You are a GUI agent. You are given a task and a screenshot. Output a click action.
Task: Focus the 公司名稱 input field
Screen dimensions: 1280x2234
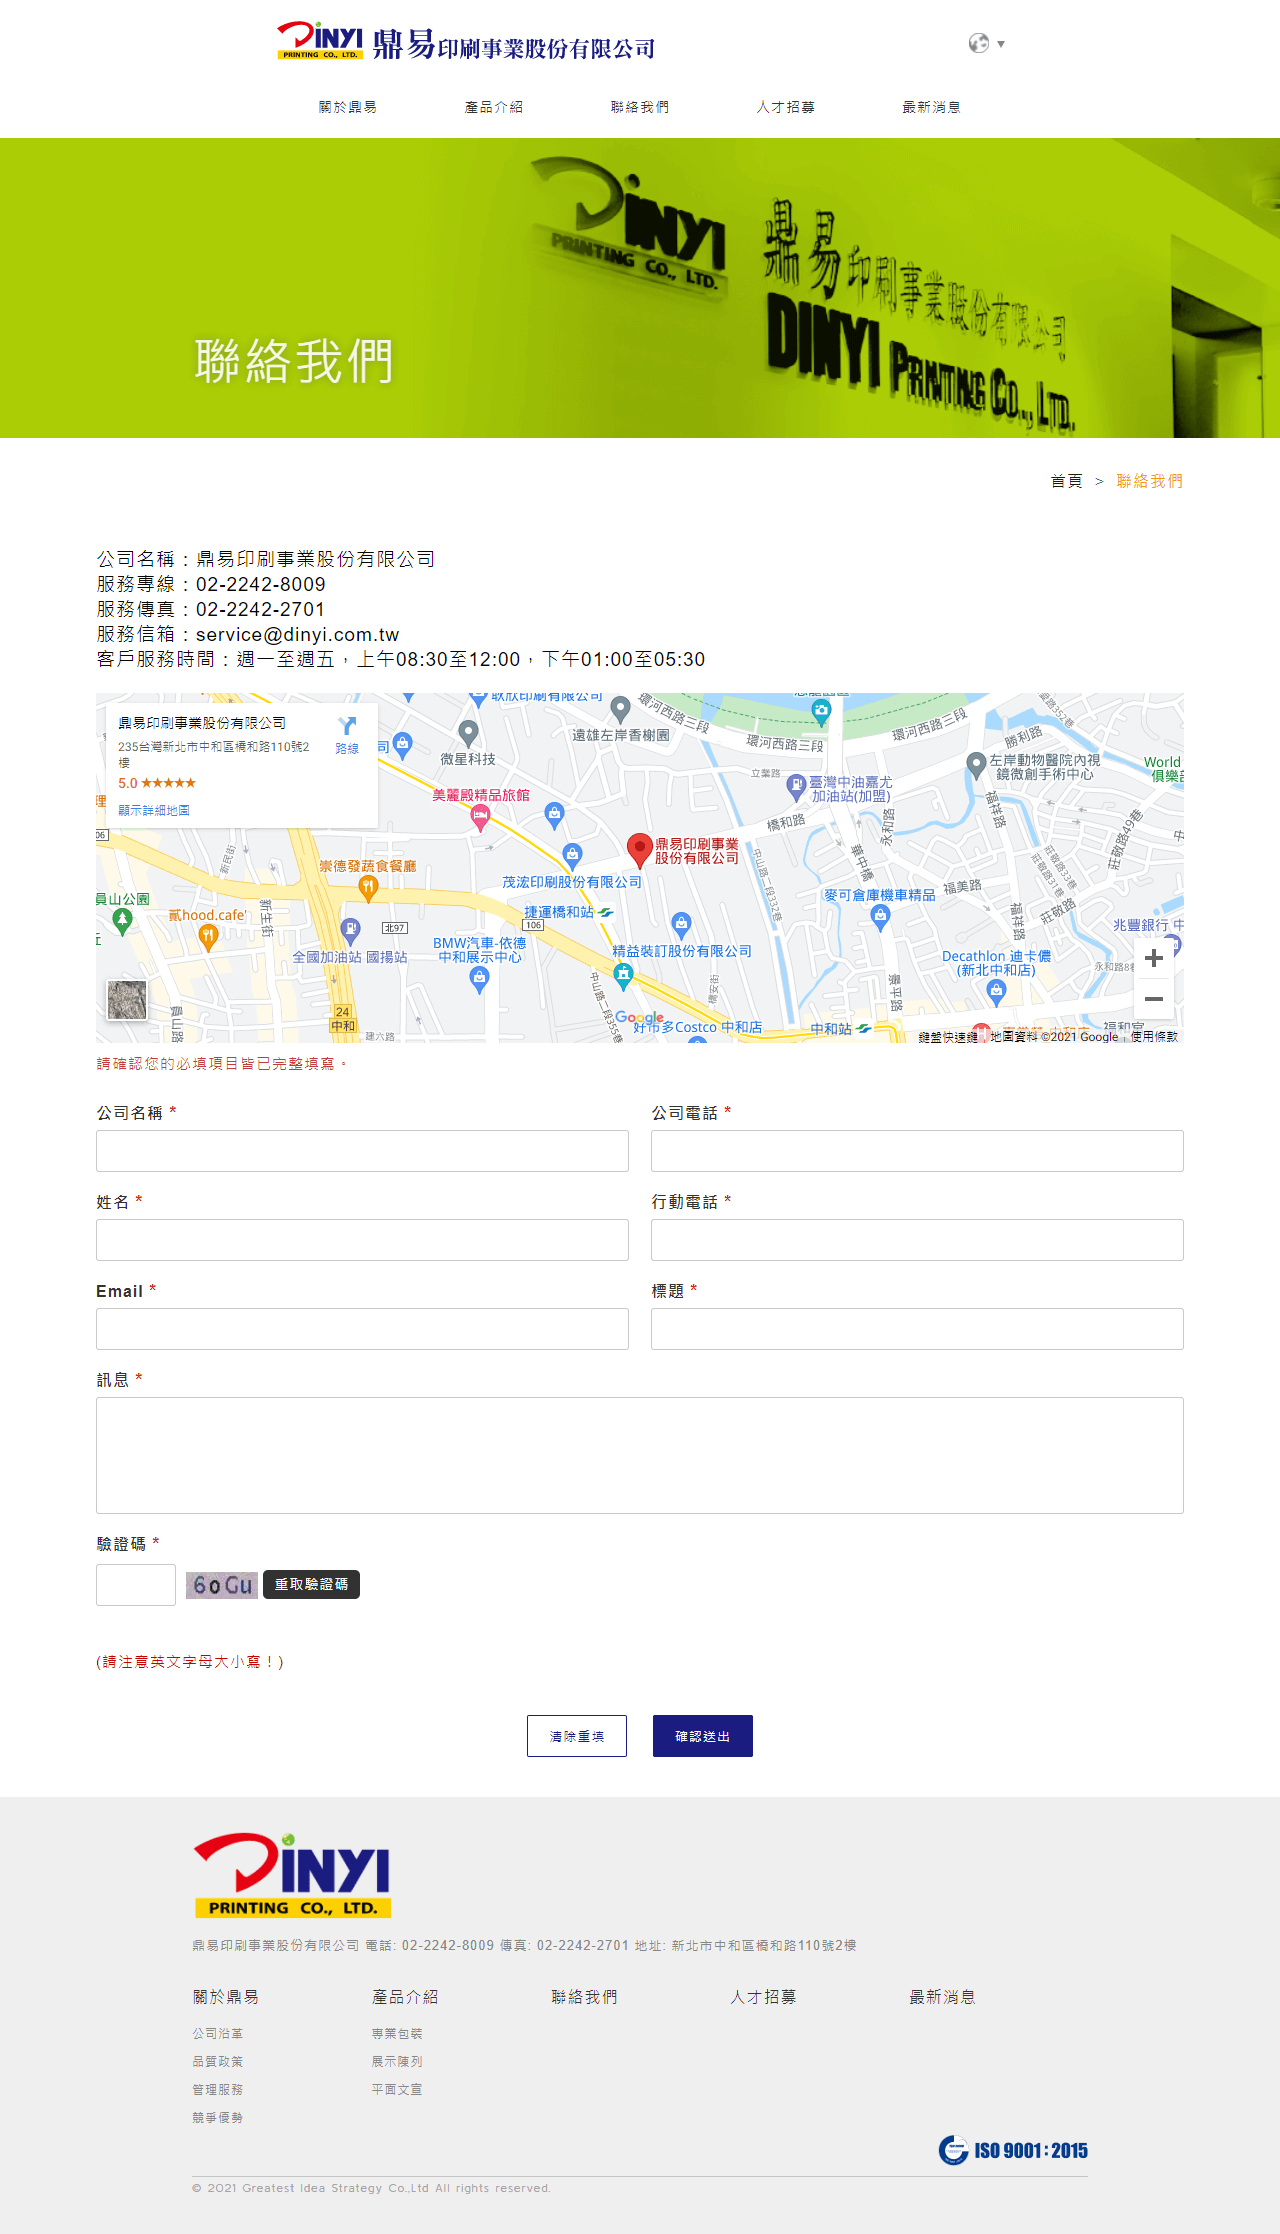pyautogui.click(x=362, y=1151)
